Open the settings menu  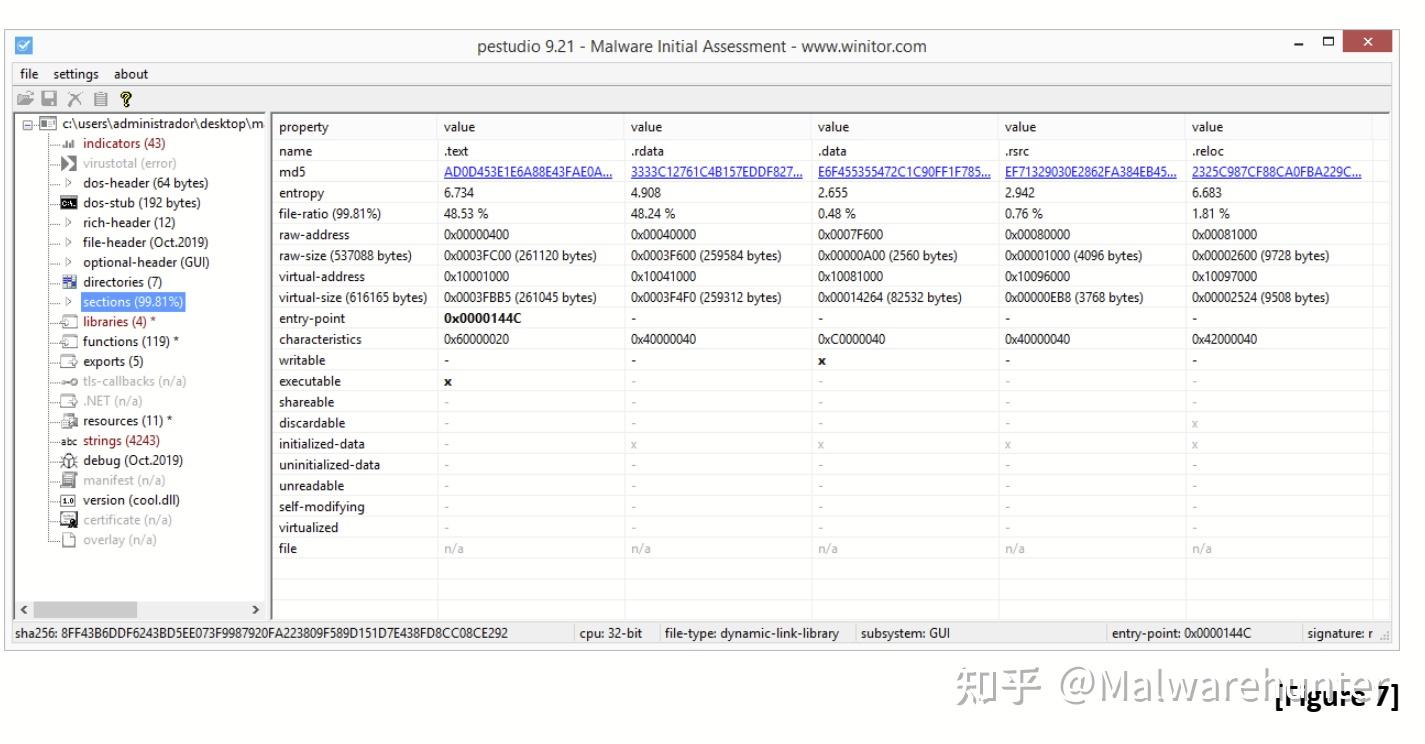coord(75,74)
